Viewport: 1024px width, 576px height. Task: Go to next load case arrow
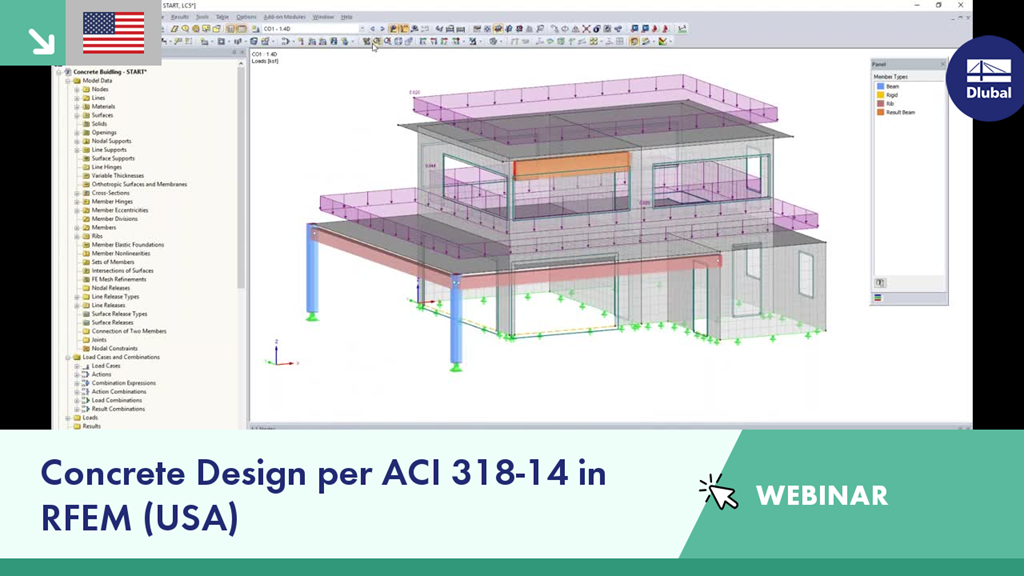(x=382, y=29)
